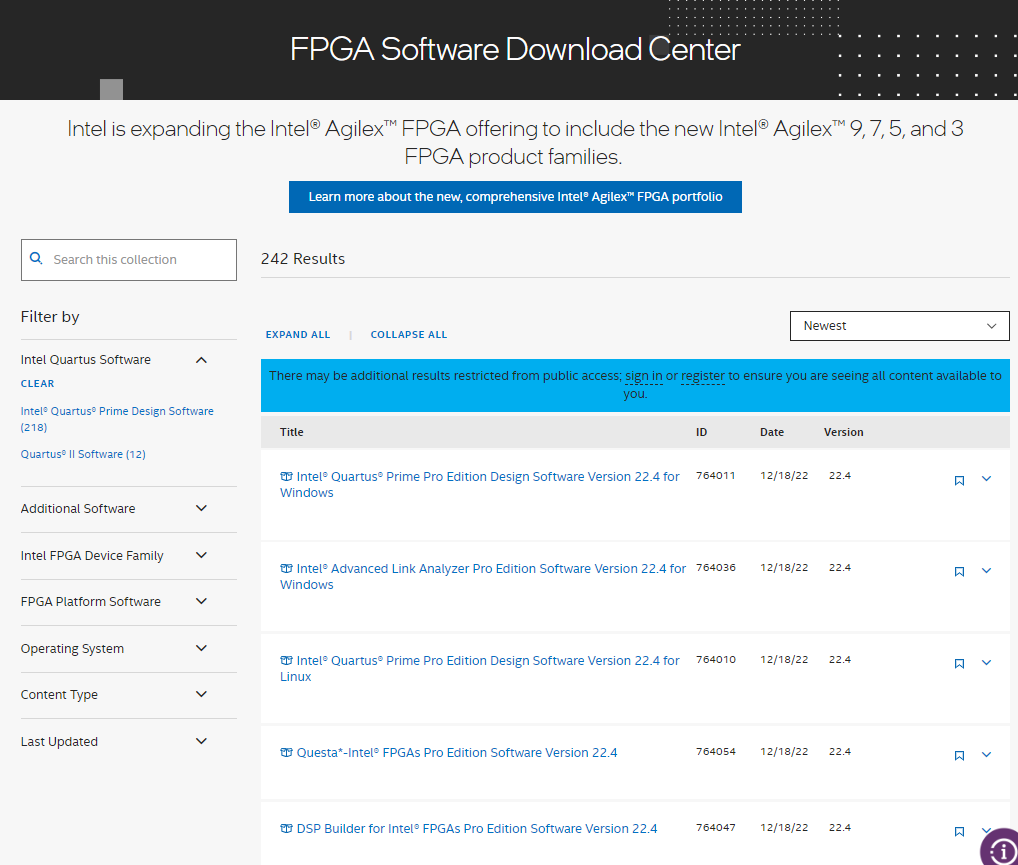Viewport: 1018px width, 865px height.
Task: Open the Newest sort dropdown
Action: [x=899, y=326]
